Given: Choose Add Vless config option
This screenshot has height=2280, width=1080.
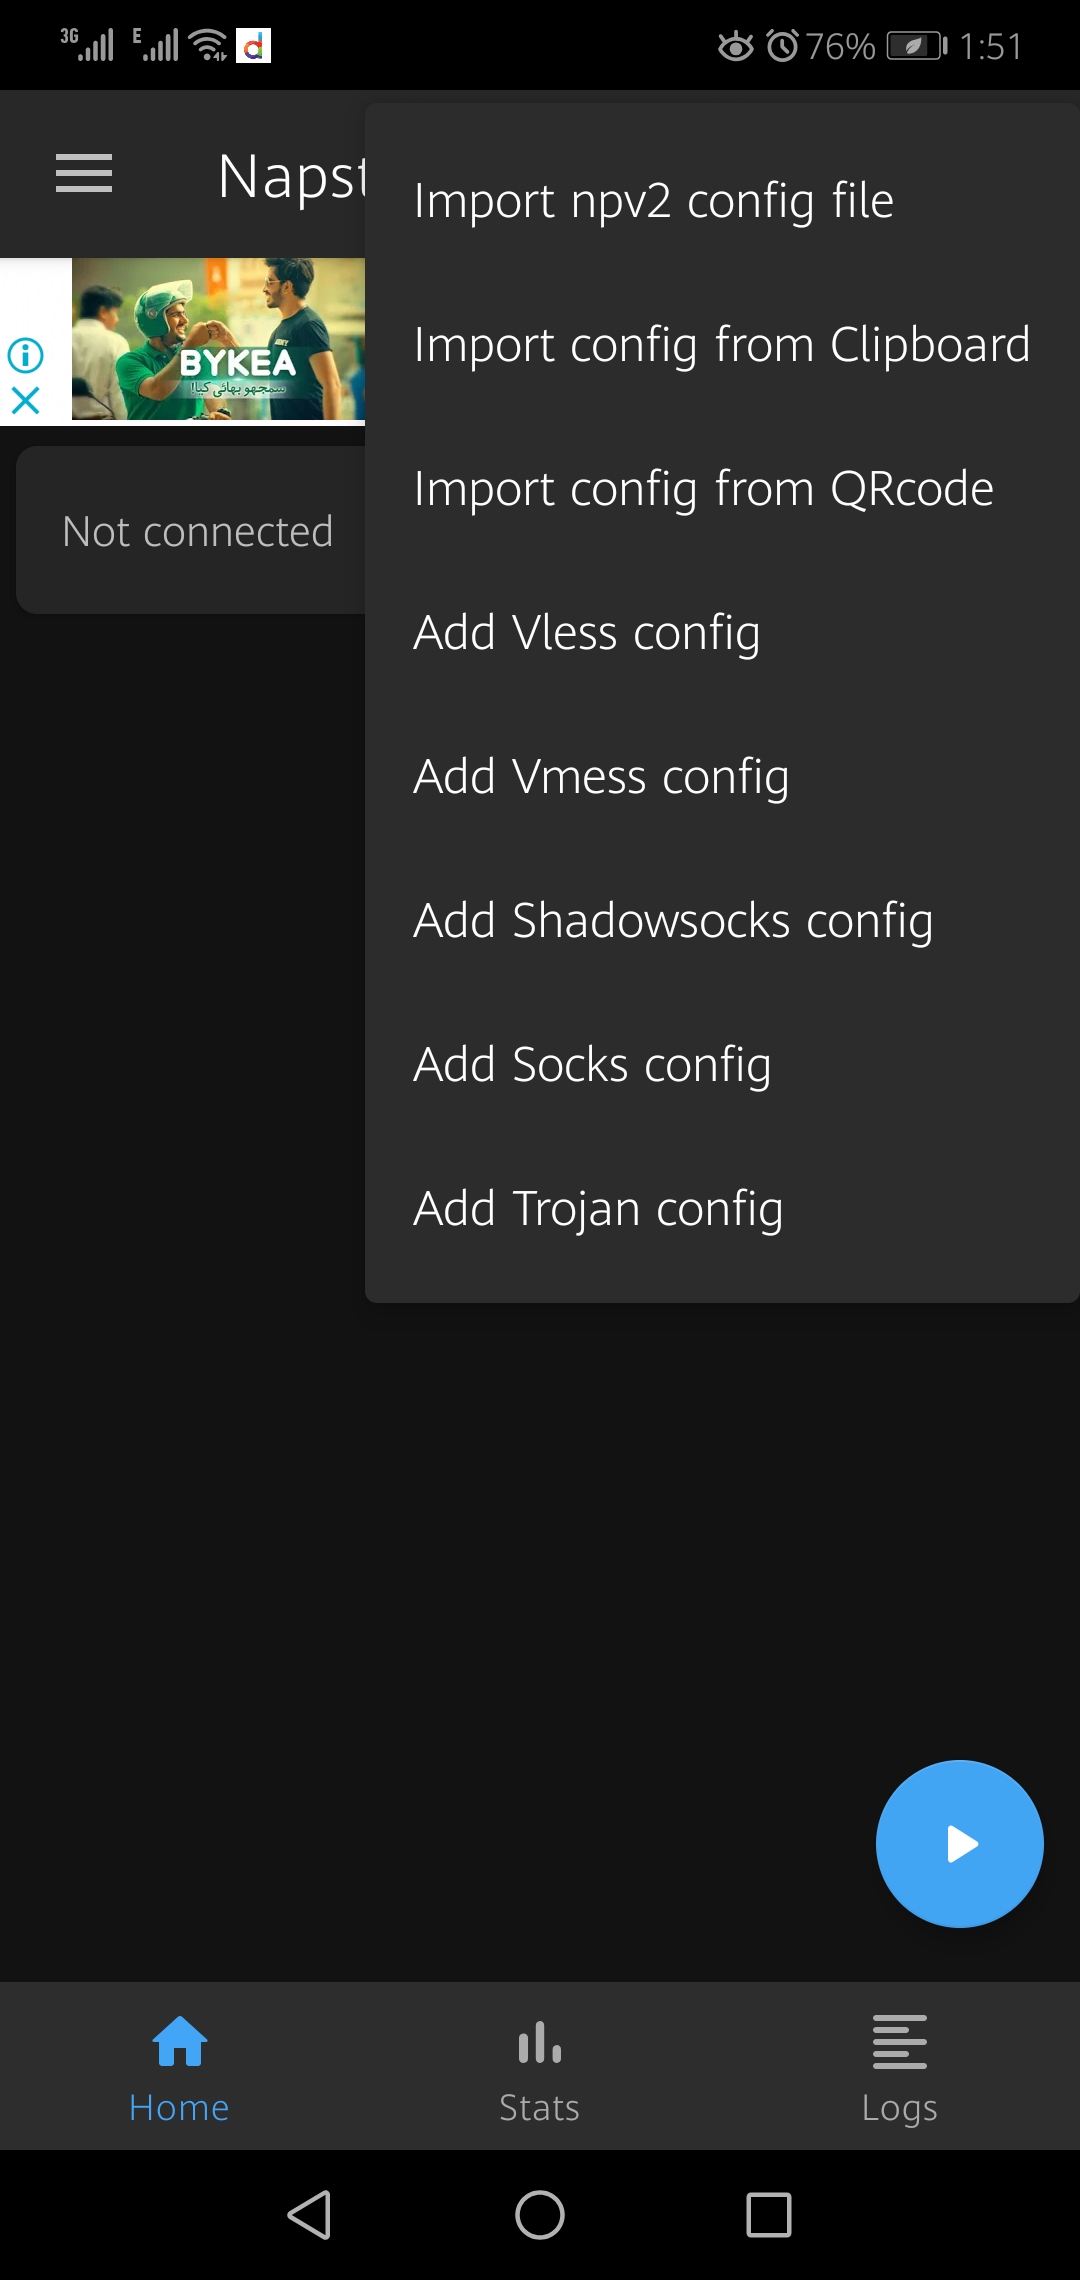Looking at the screenshot, I should [587, 633].
